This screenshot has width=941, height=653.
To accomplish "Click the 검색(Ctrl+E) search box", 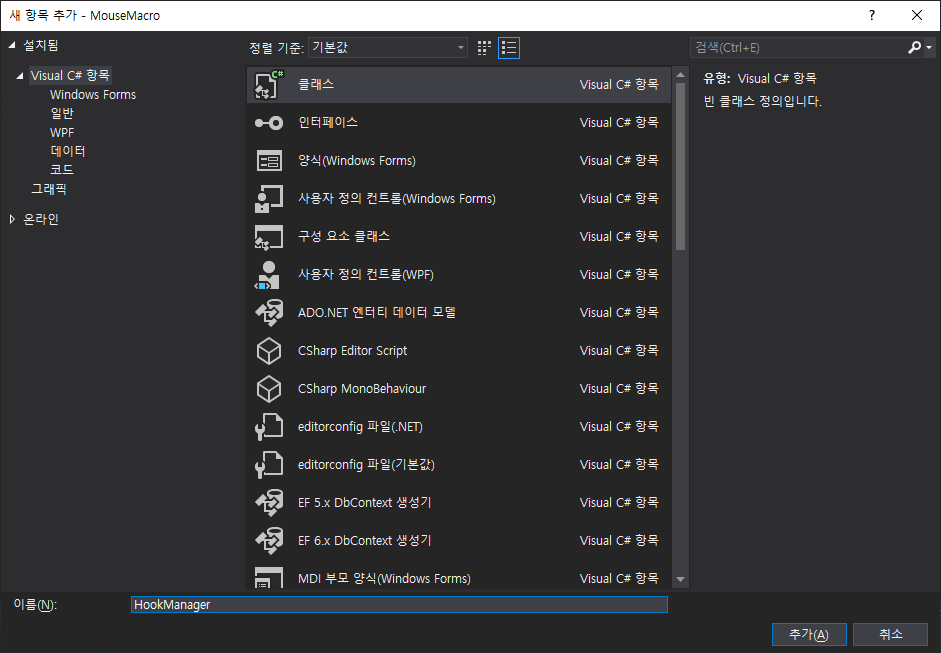I will [798, 47].
